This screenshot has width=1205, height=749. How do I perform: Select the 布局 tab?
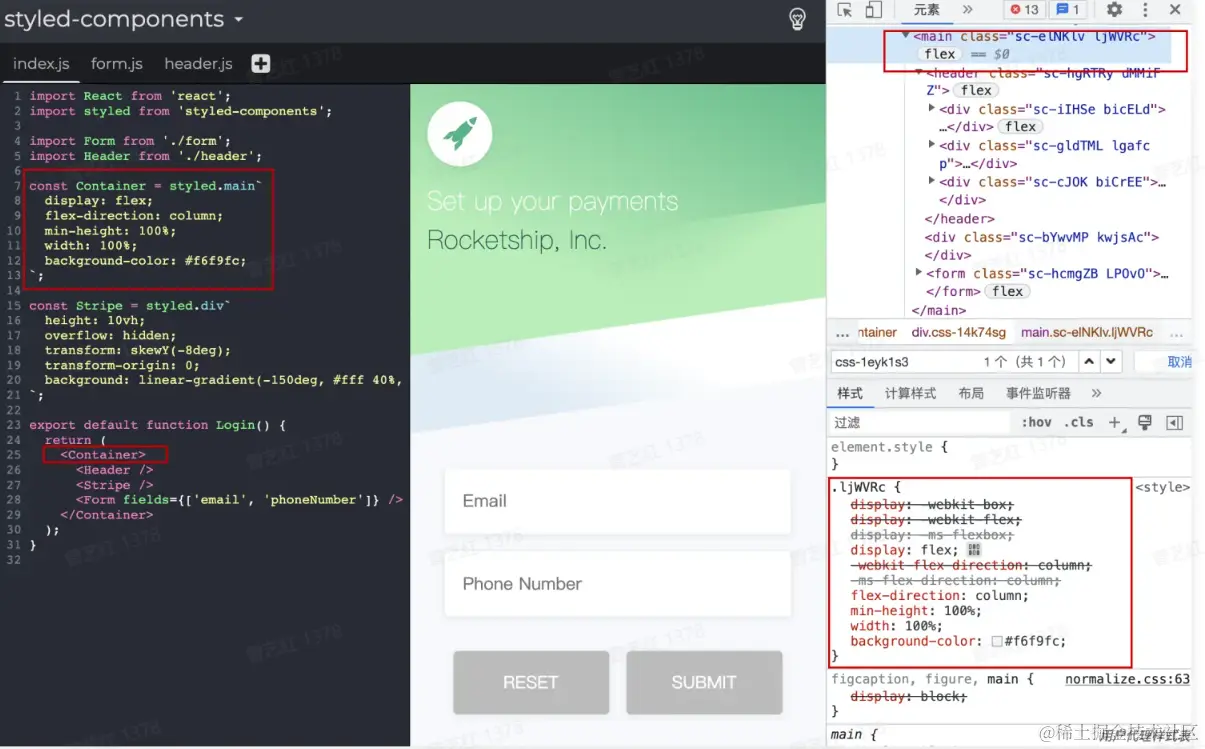click(x=971, y=393)
